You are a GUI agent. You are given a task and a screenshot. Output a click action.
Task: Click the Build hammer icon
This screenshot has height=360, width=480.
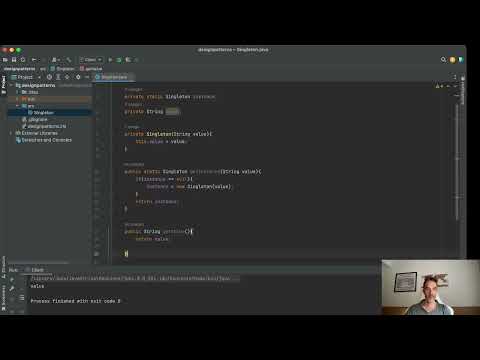(x=69, y=60)
